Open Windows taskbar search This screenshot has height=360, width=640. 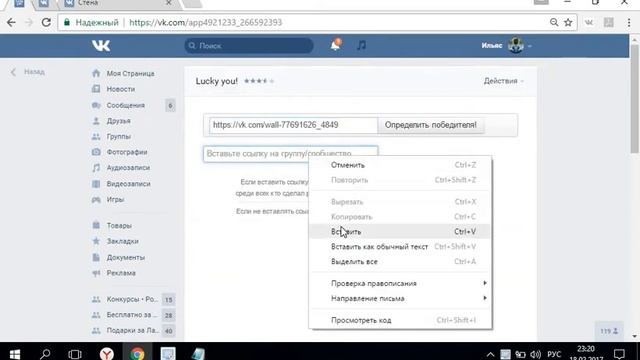45,354
